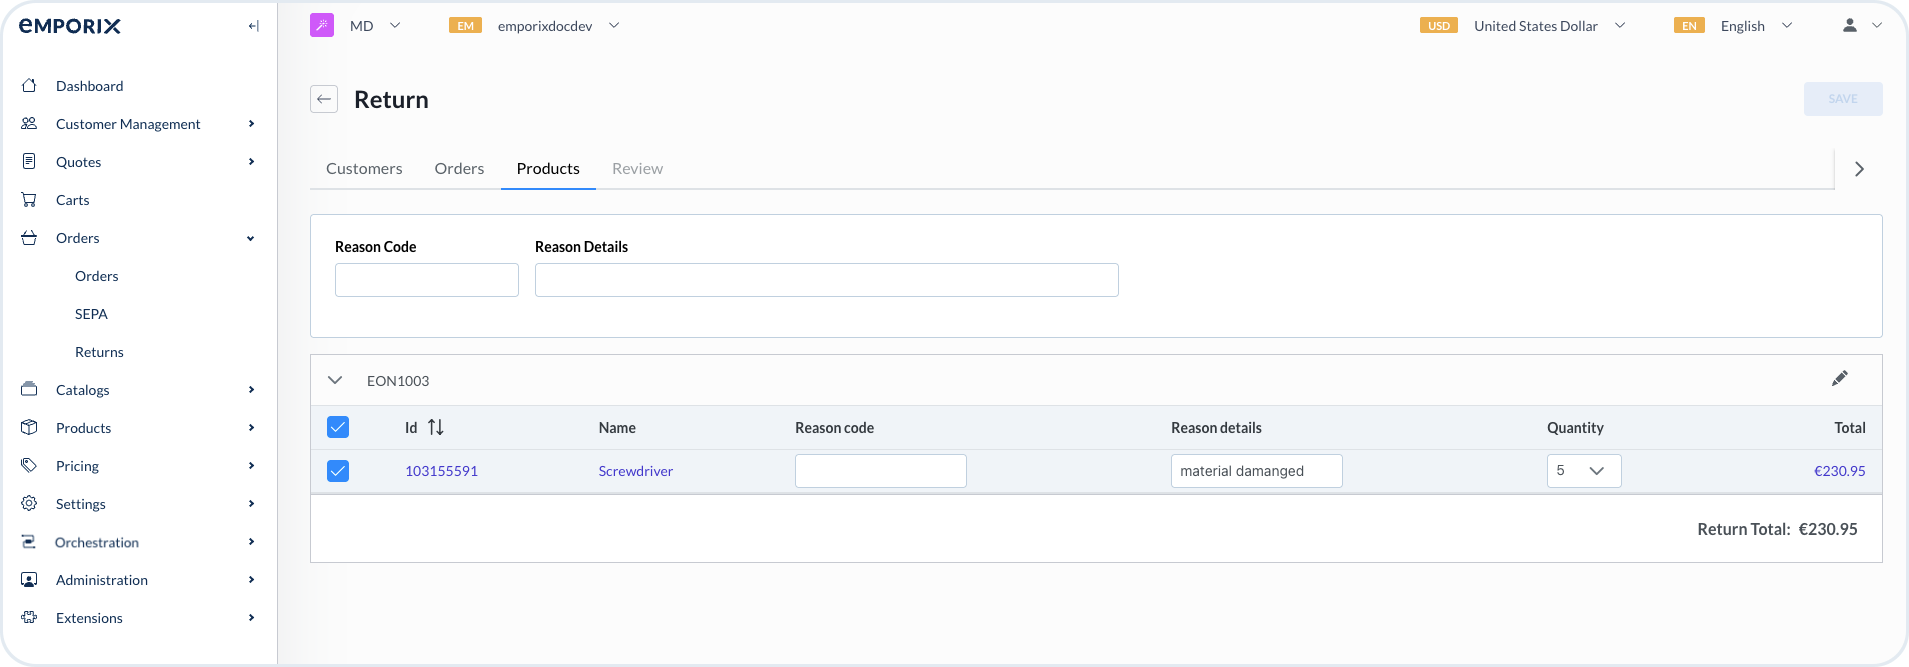Image resolution: width=1909 pixels, height=667 pixels.
Task: Click the Dashboard home icon
Action: tap(30, 86)
